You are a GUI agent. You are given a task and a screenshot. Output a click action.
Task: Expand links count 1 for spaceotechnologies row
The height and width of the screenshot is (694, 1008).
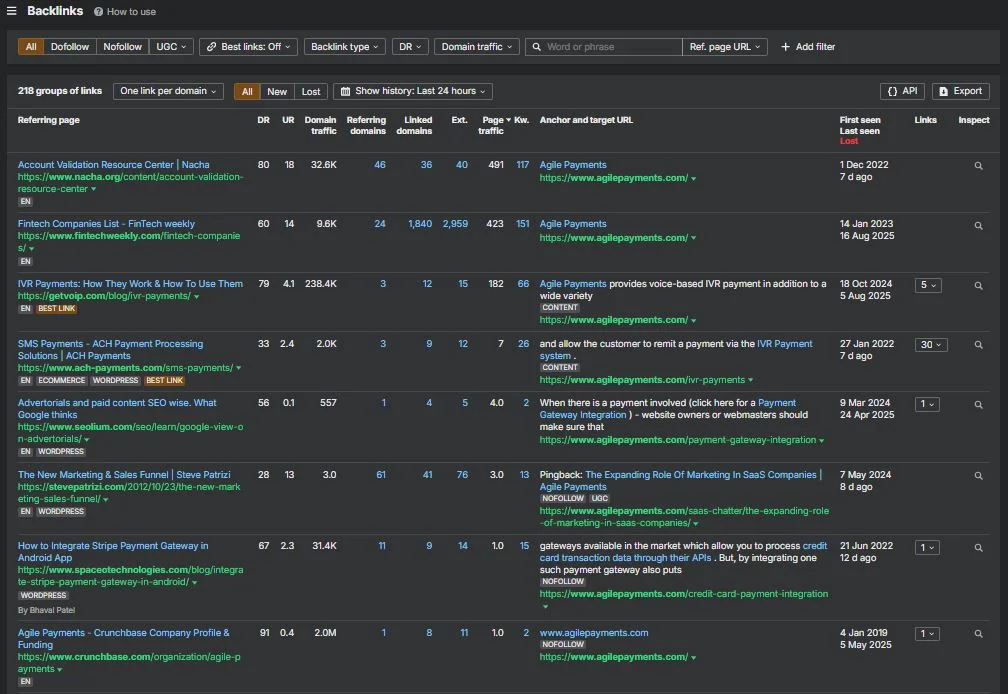[x=927, y=547]
